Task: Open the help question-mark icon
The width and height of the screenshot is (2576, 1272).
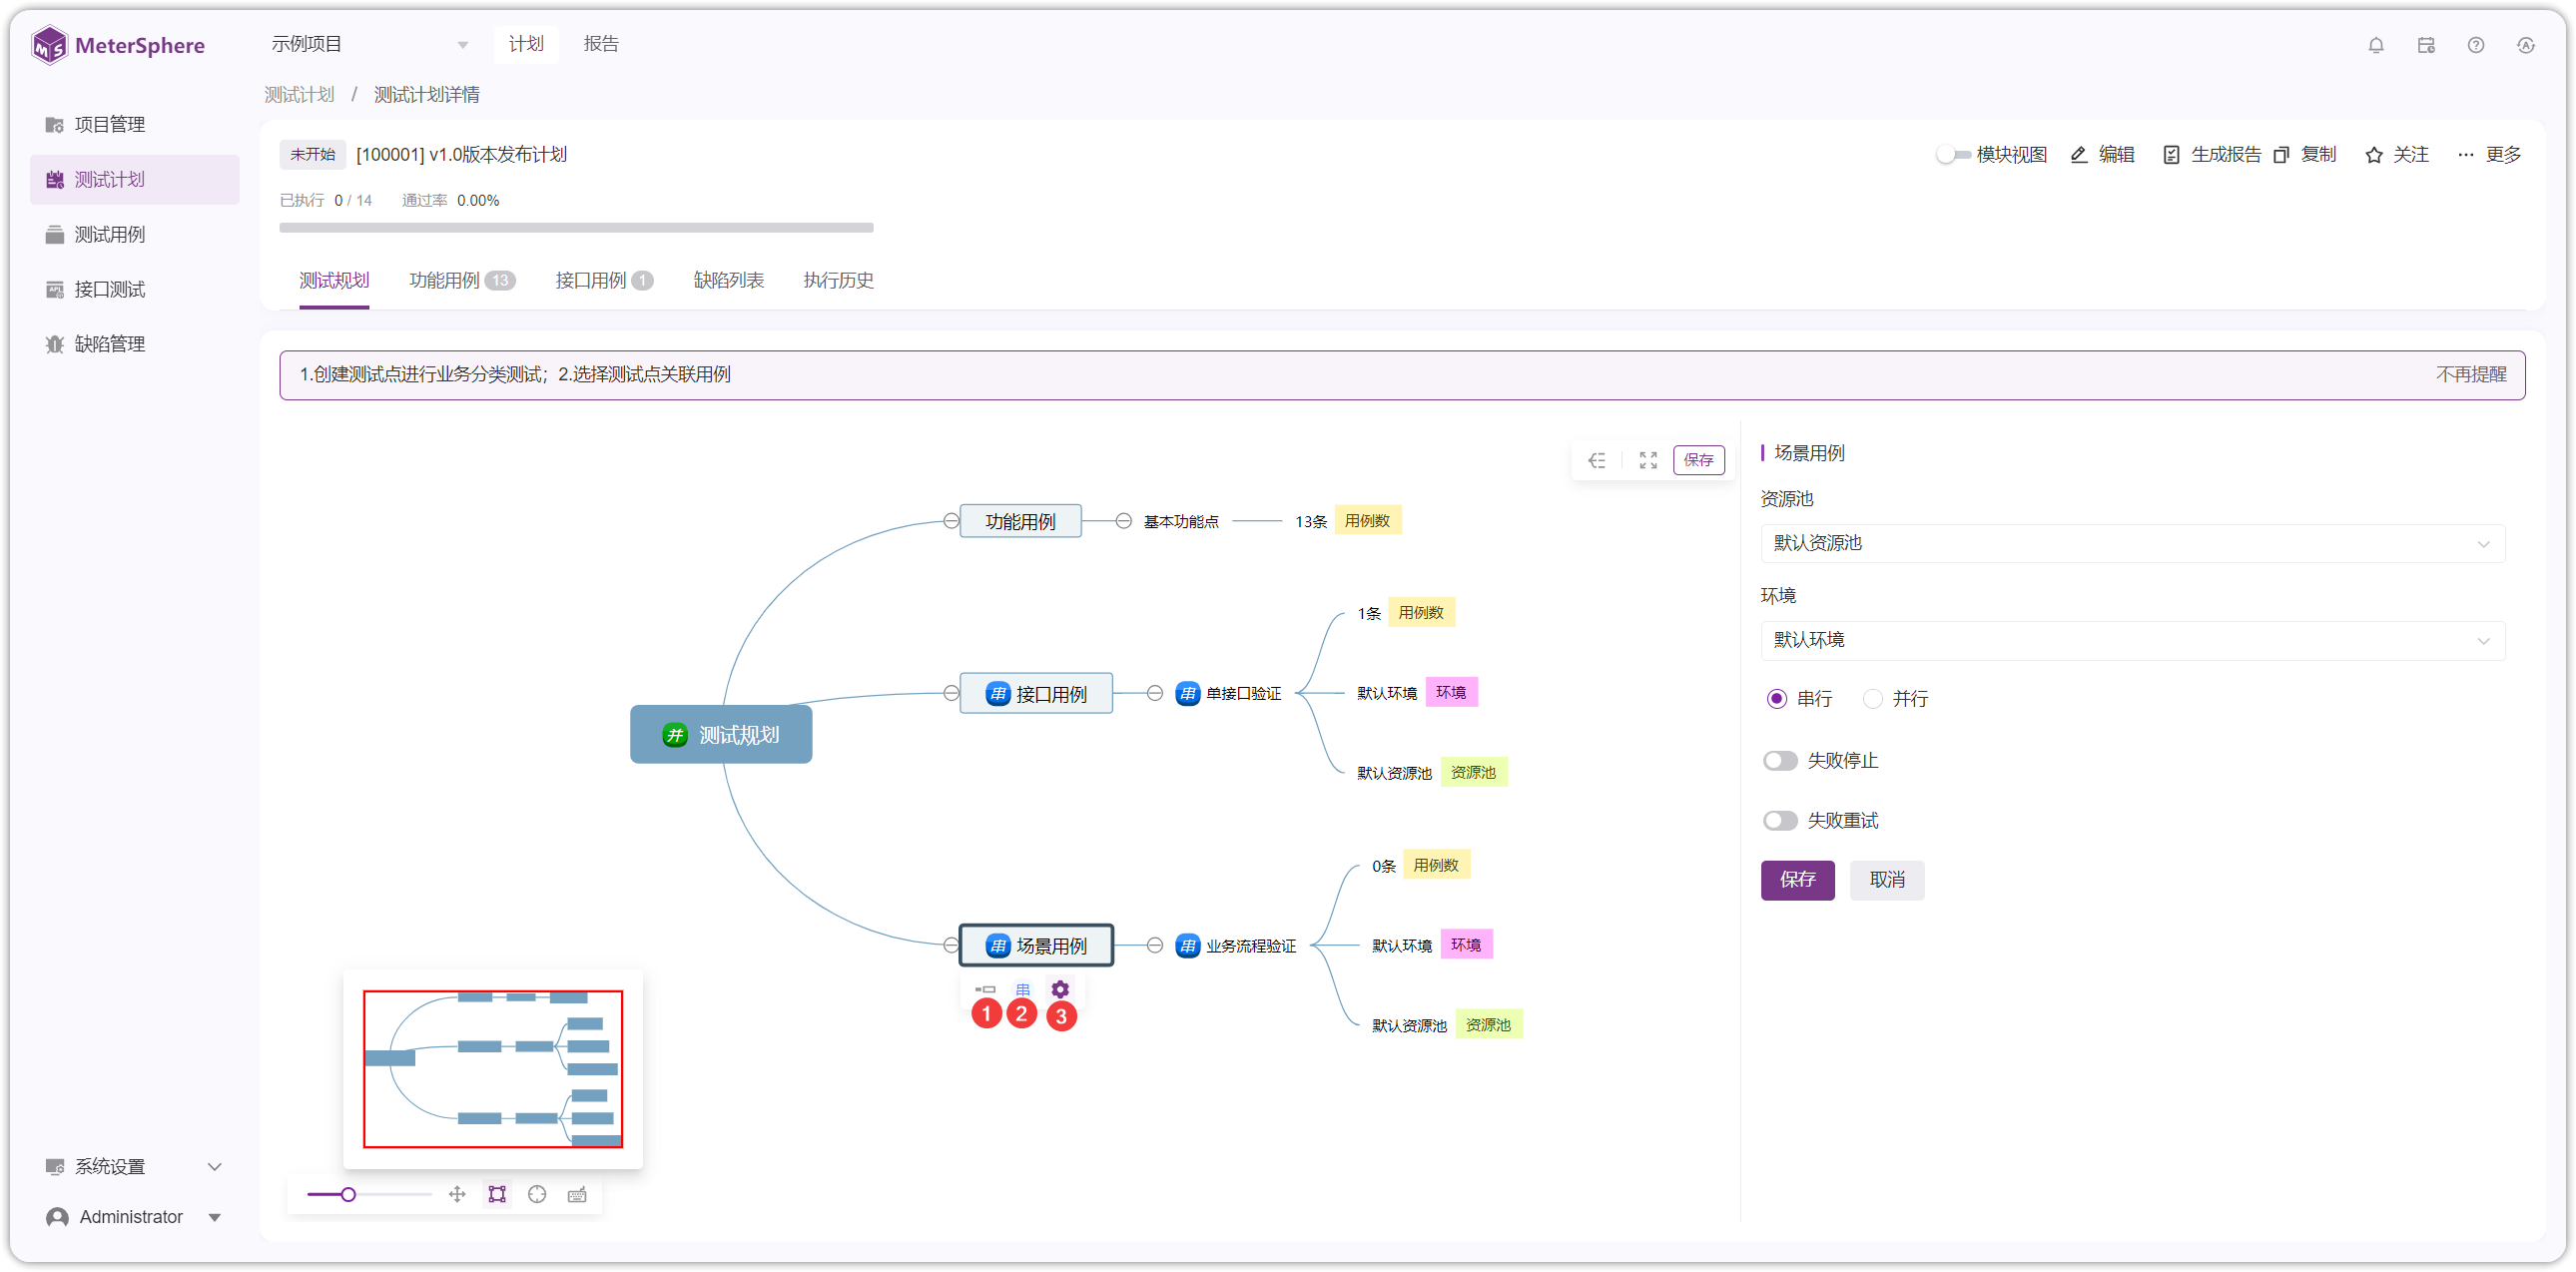Action: (2475, 45)
